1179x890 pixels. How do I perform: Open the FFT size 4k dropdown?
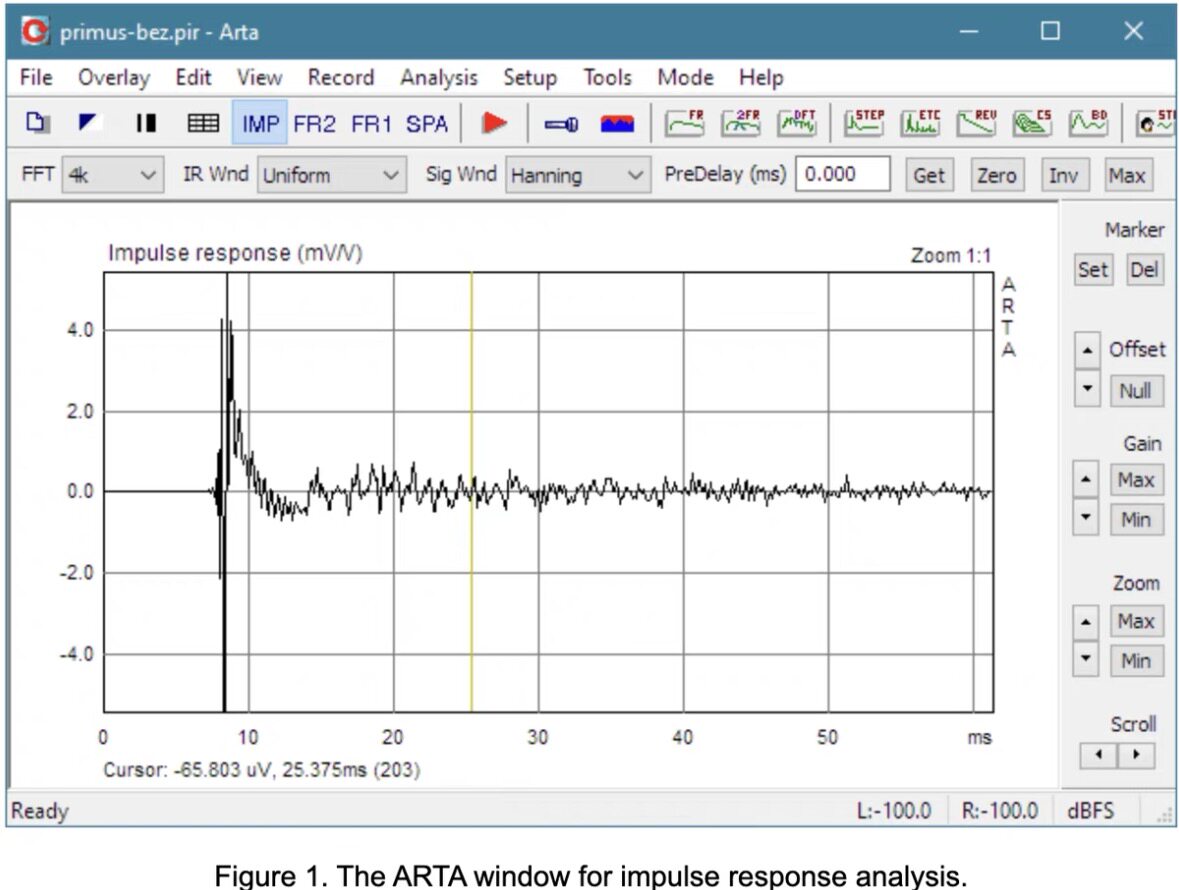click(x=113, y=175)
